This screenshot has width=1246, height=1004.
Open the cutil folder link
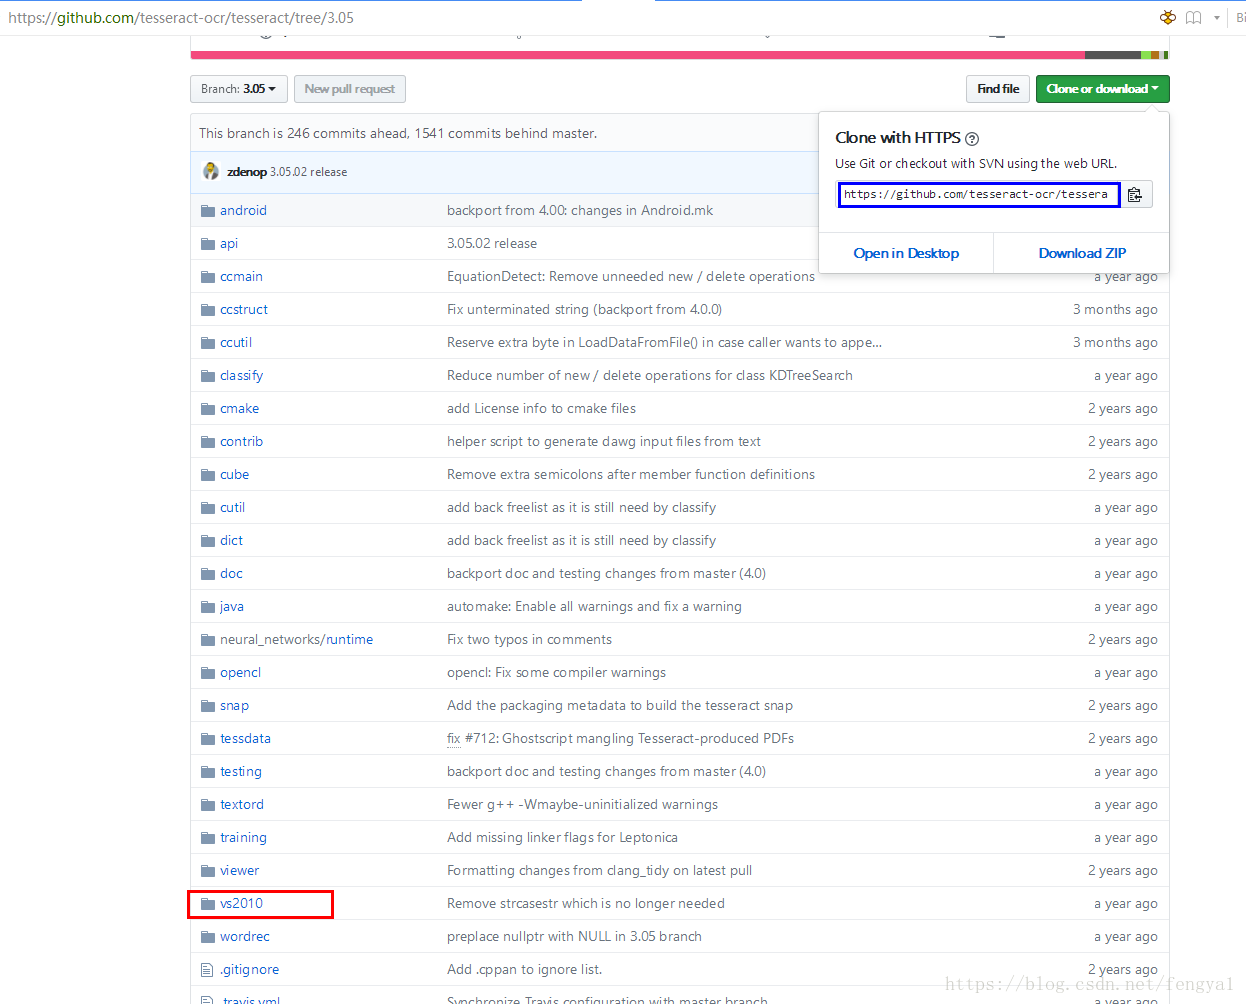pos(232,508)
